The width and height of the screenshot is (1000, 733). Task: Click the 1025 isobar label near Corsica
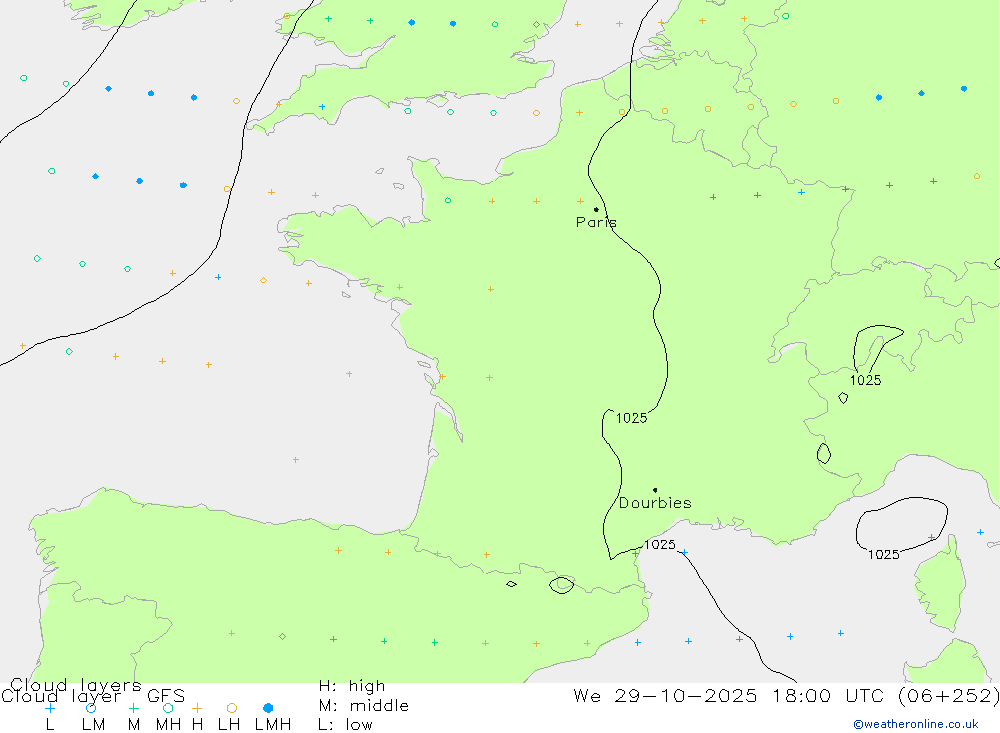coord(883,554)
